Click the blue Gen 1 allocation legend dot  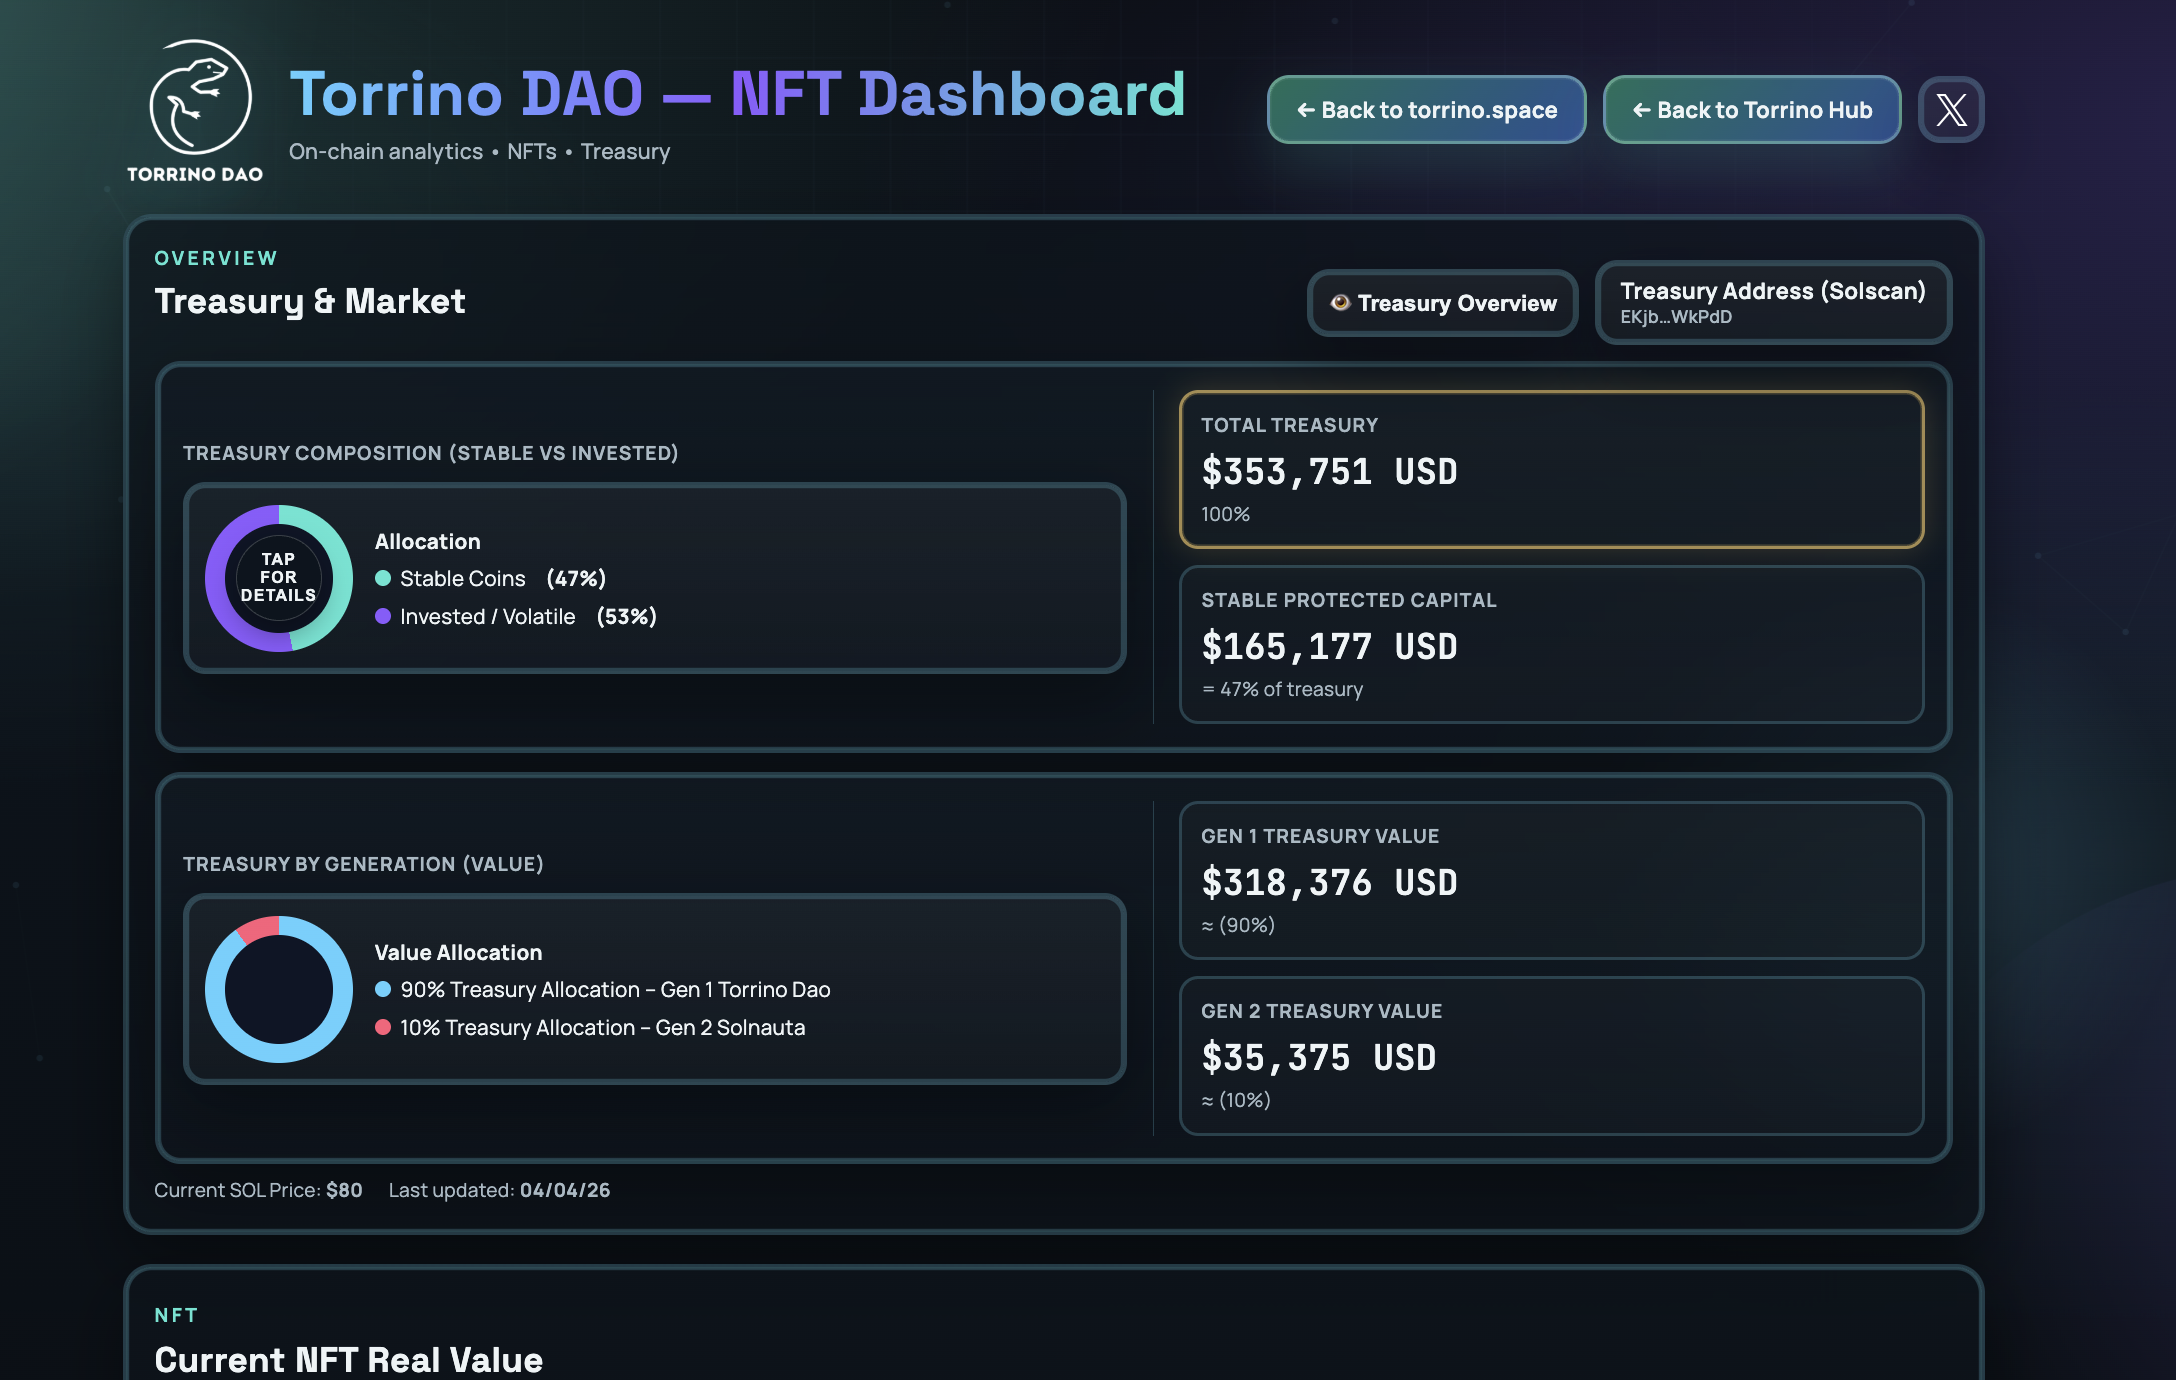coord(383,989)
